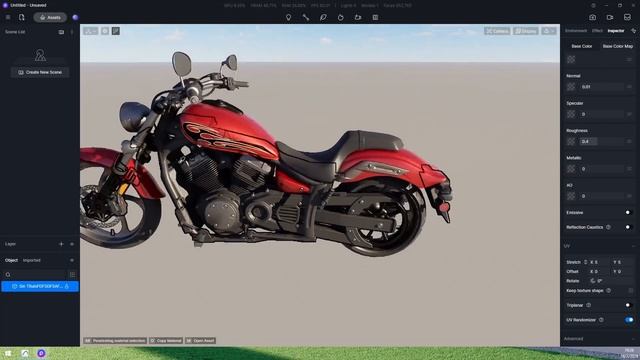This screenshot has height=360, width=640.
Task: Collapse the UV section
Action: [x=633, y=246]
